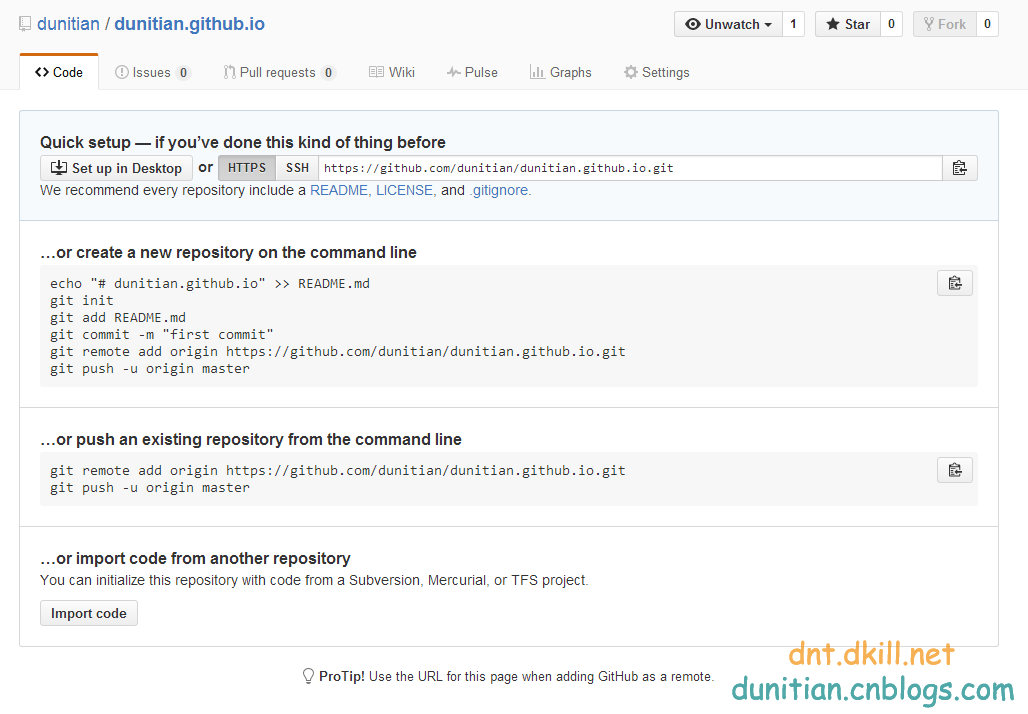Copy the create new repository commands
The height and width of the screenshot is (714, 1028).
955,283
